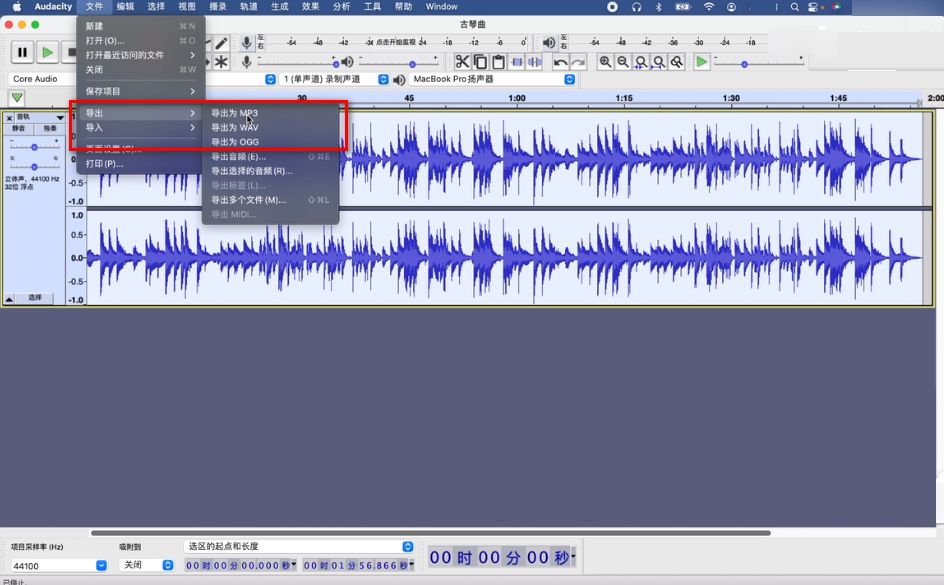The width and height of the screenshot is (944, 585).
Task: Click the horizontal scrollbar at bottom
Action: (x=430, y=533)
